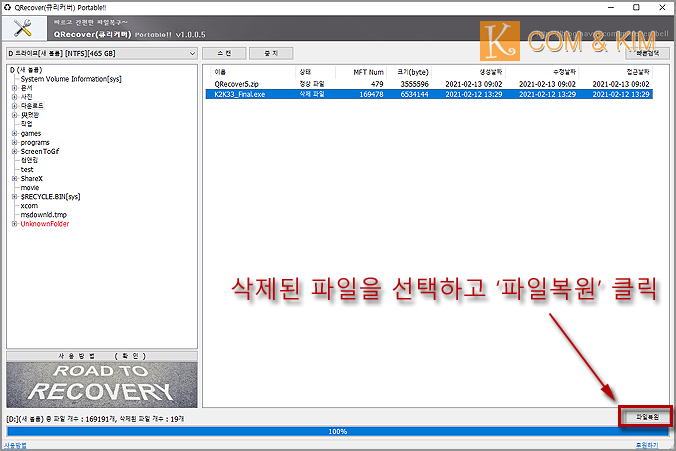This screenshot has width=676, height=451.
Task: Click the 사용방법 (확인) button above banner
Action: 102,356
